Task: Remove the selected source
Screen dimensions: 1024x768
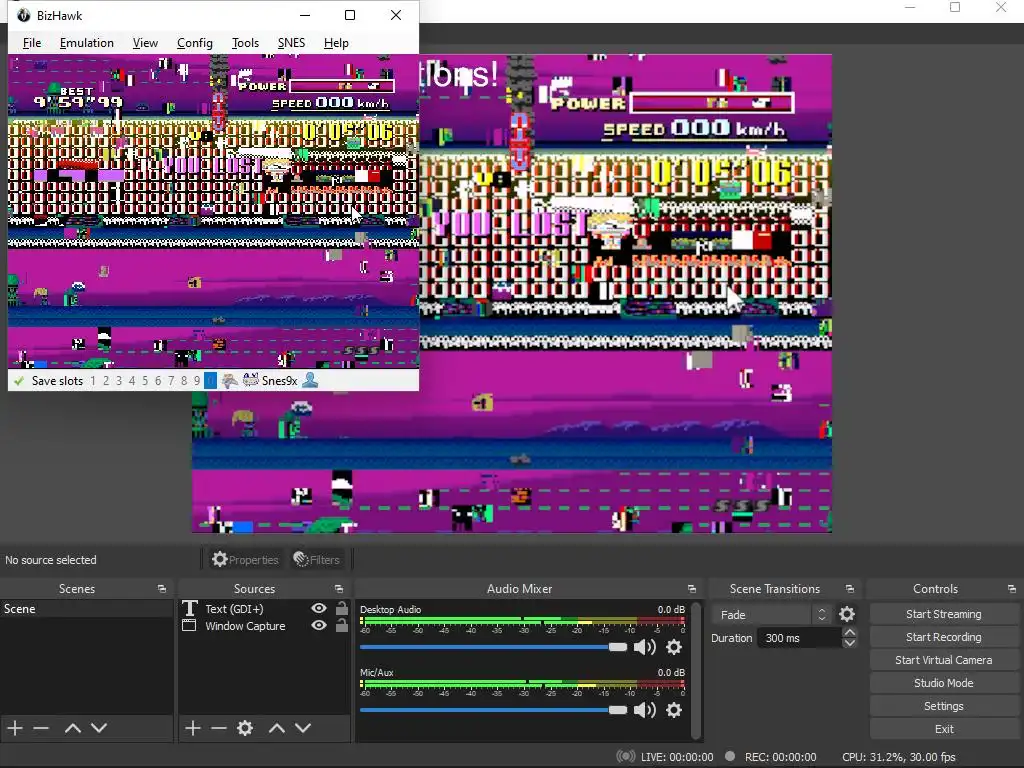Action: coord(219,728)
